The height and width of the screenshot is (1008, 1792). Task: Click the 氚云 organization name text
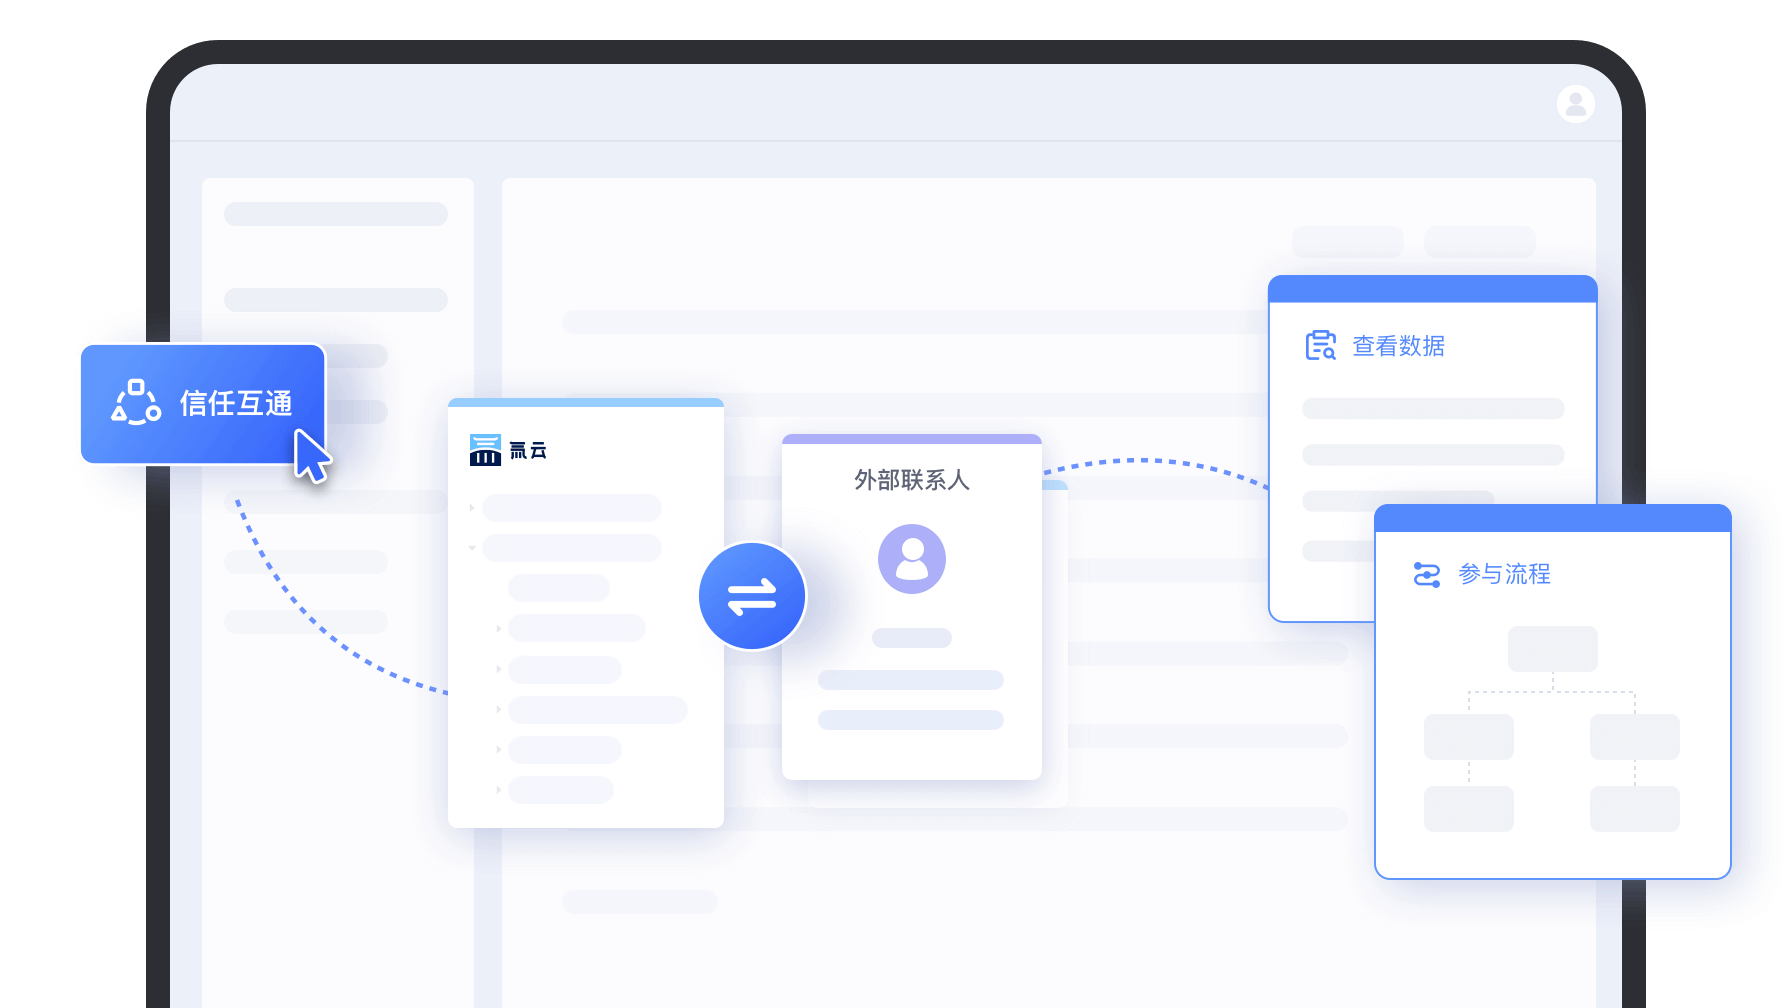click(528, 451)
